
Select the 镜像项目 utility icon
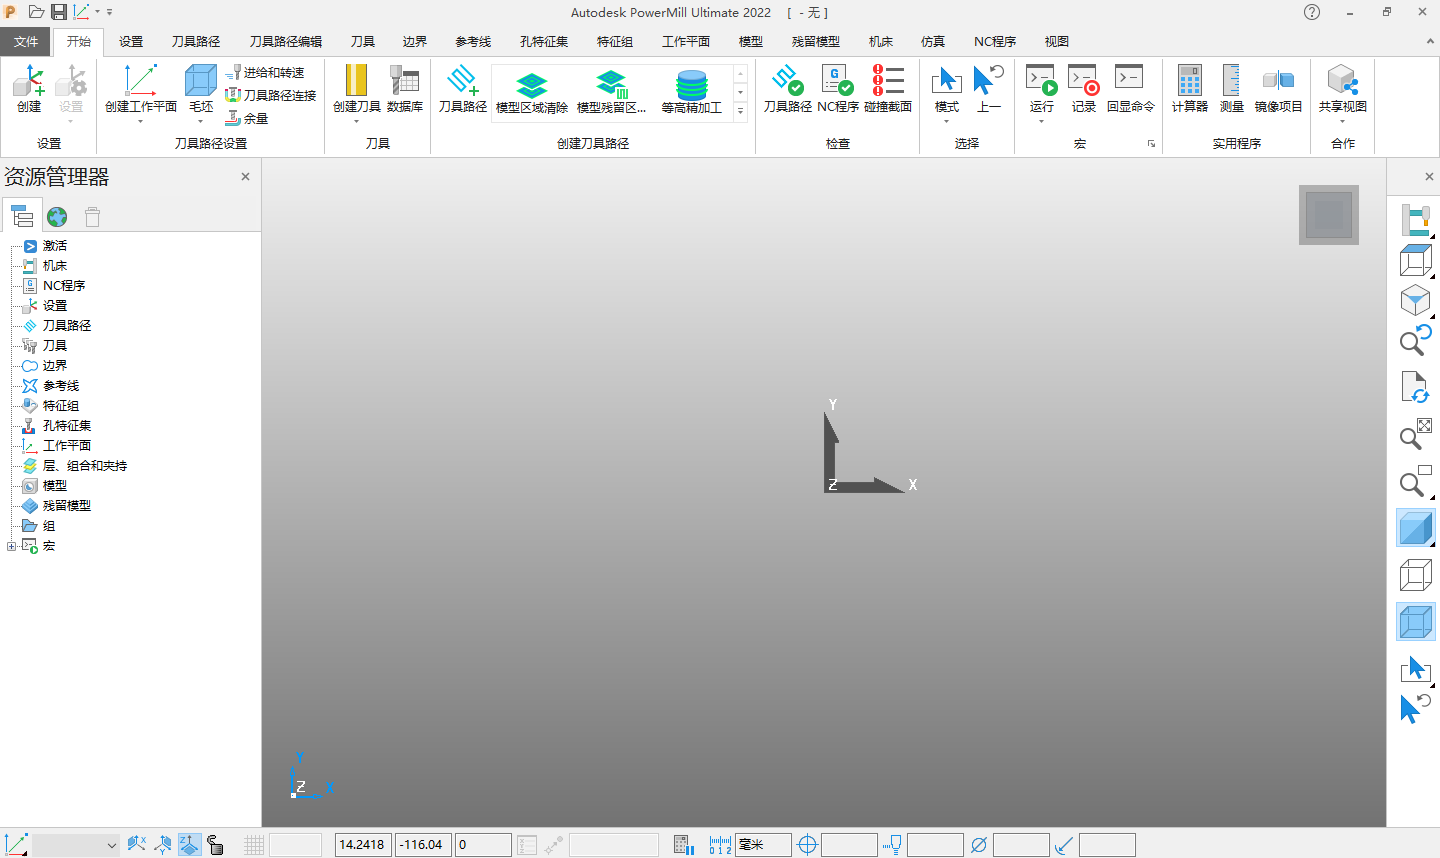(x=1278, y=90)
